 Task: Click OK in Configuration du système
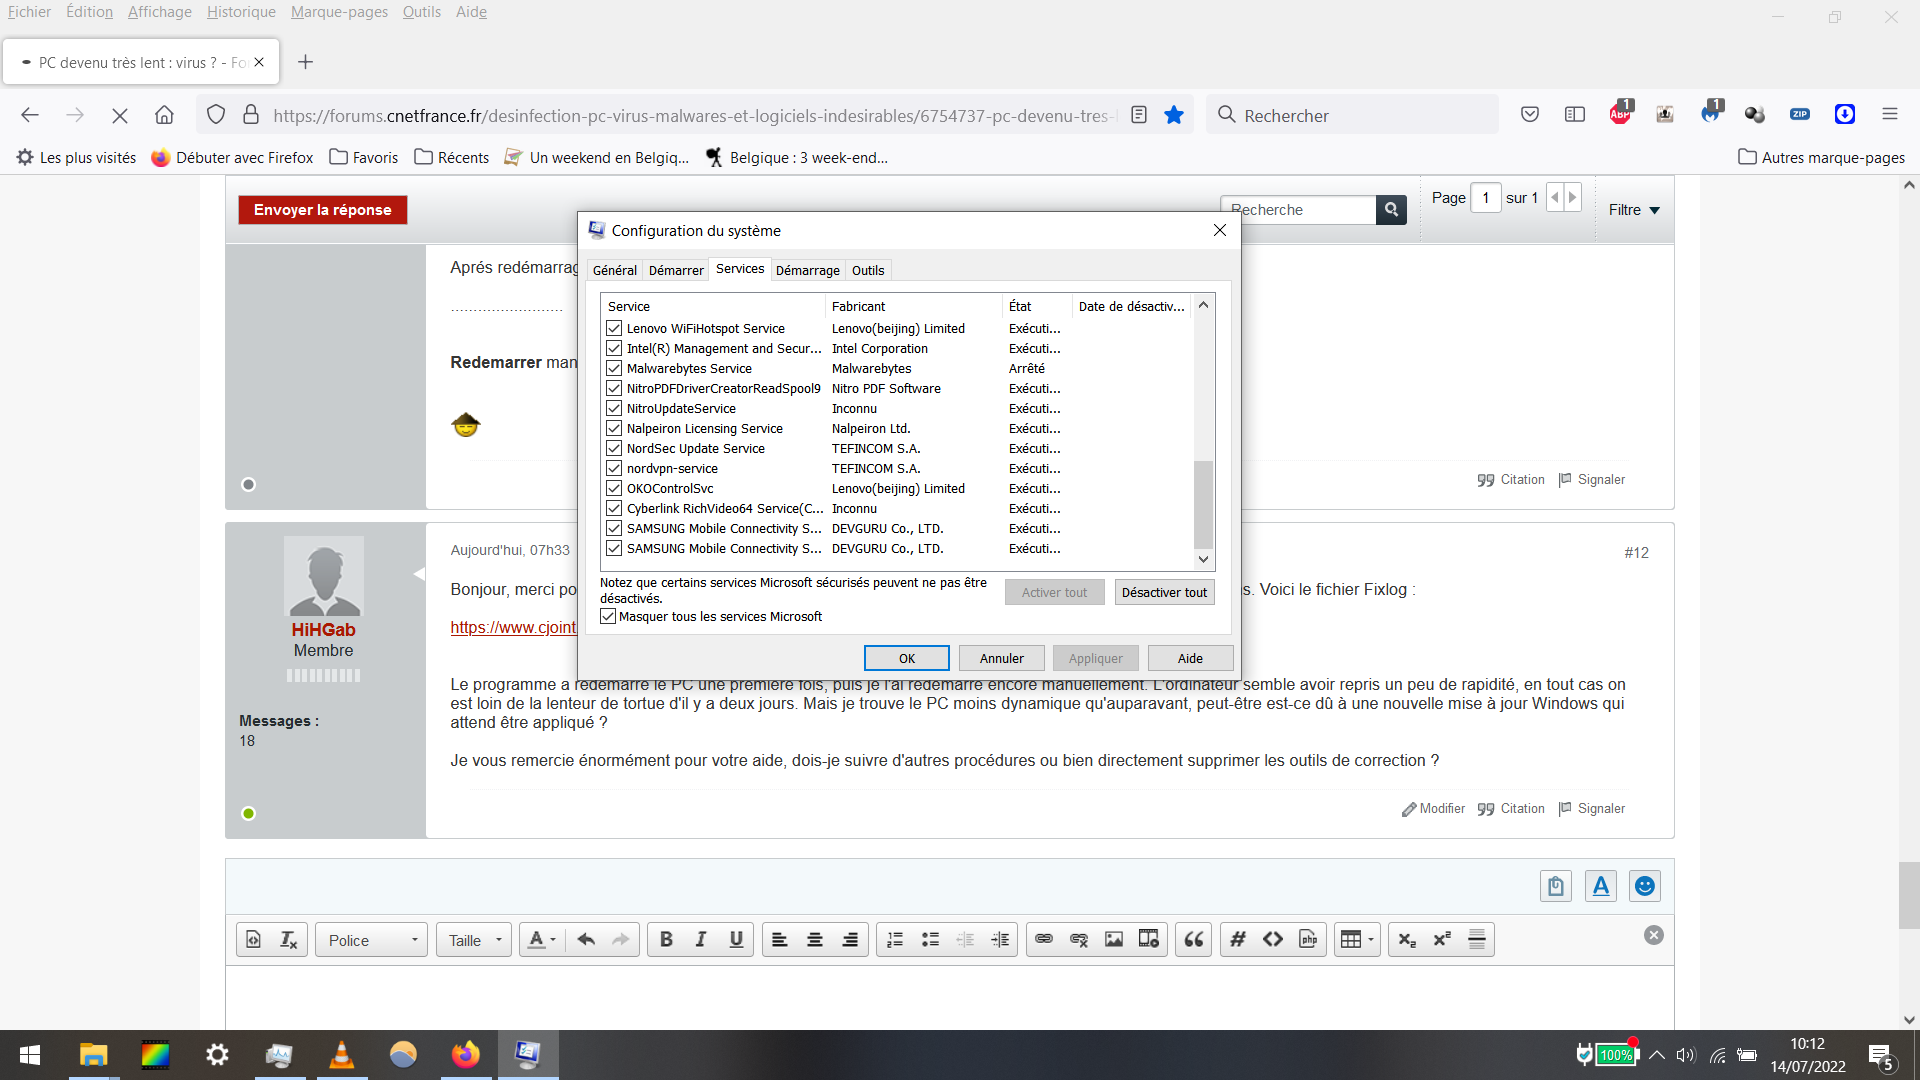pos(906,658)
